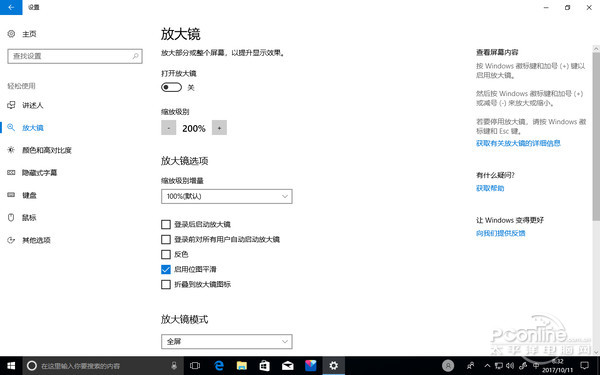Open 颜色和高对比度 brightness icon

[x=11, y=150]
